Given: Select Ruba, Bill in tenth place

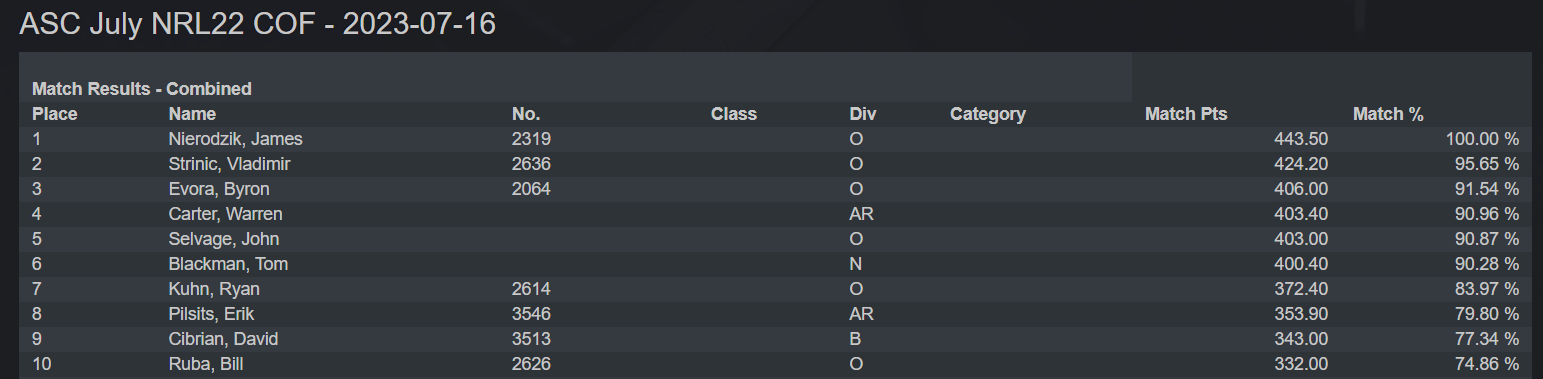Looking at the screenshot, I should [206, 364].
